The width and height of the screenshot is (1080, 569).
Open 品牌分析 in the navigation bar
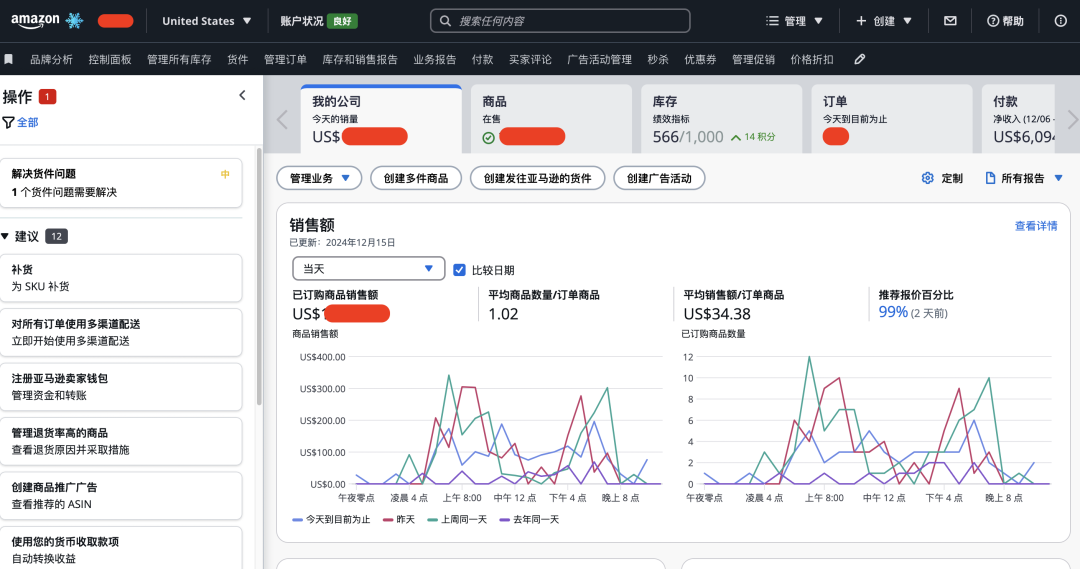52,60
